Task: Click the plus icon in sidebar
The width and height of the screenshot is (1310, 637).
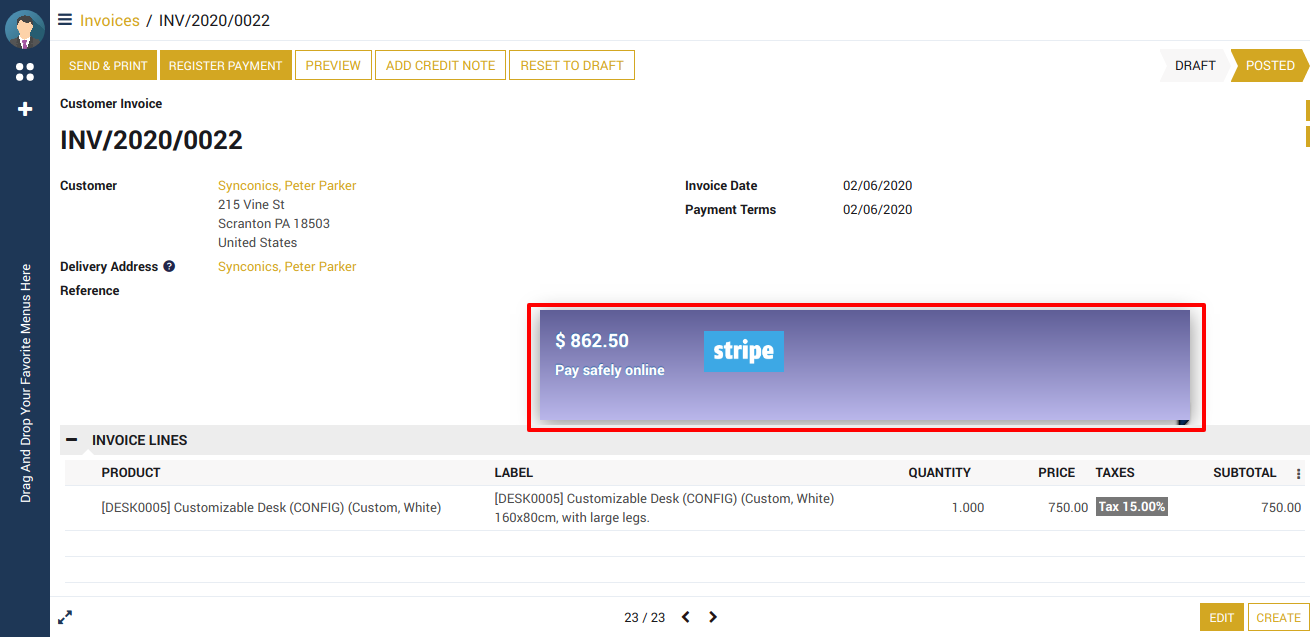Action: [x=25, y=109]
